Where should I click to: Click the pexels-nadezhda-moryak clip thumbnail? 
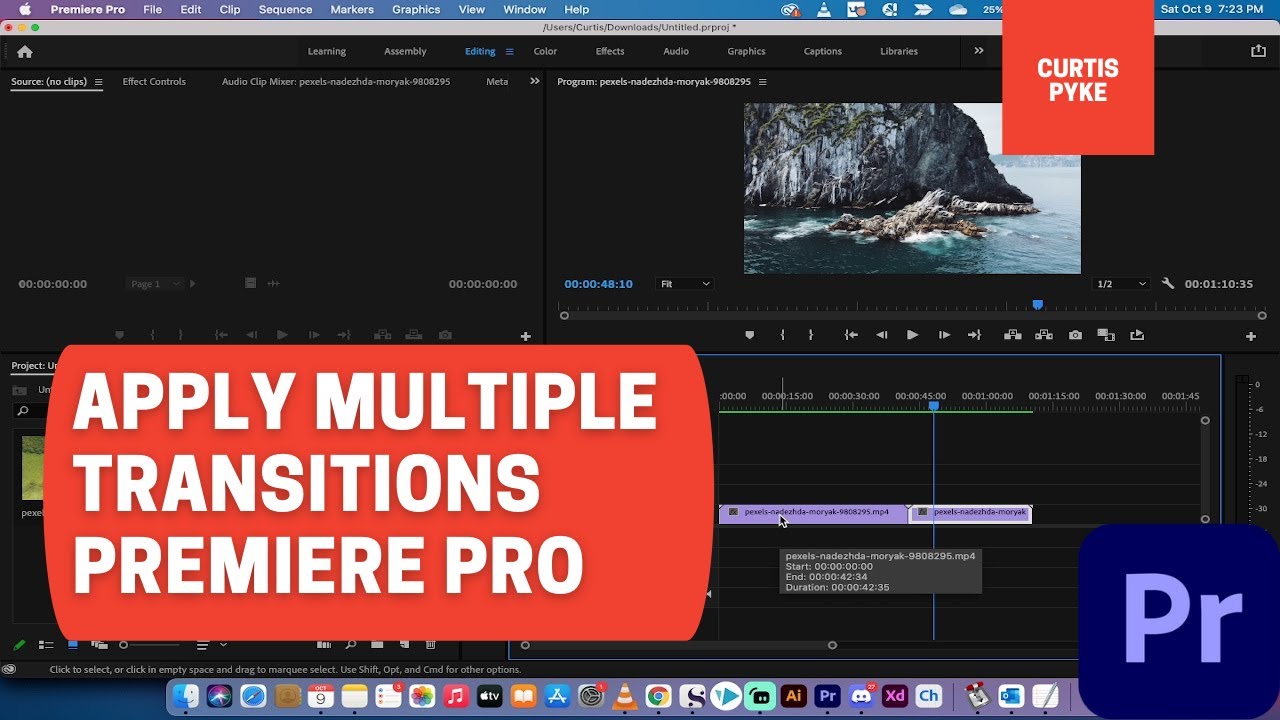31,467
